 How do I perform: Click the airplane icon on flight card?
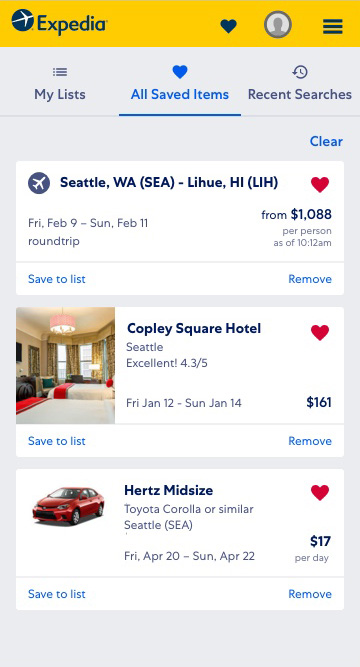tap(39, 183)
